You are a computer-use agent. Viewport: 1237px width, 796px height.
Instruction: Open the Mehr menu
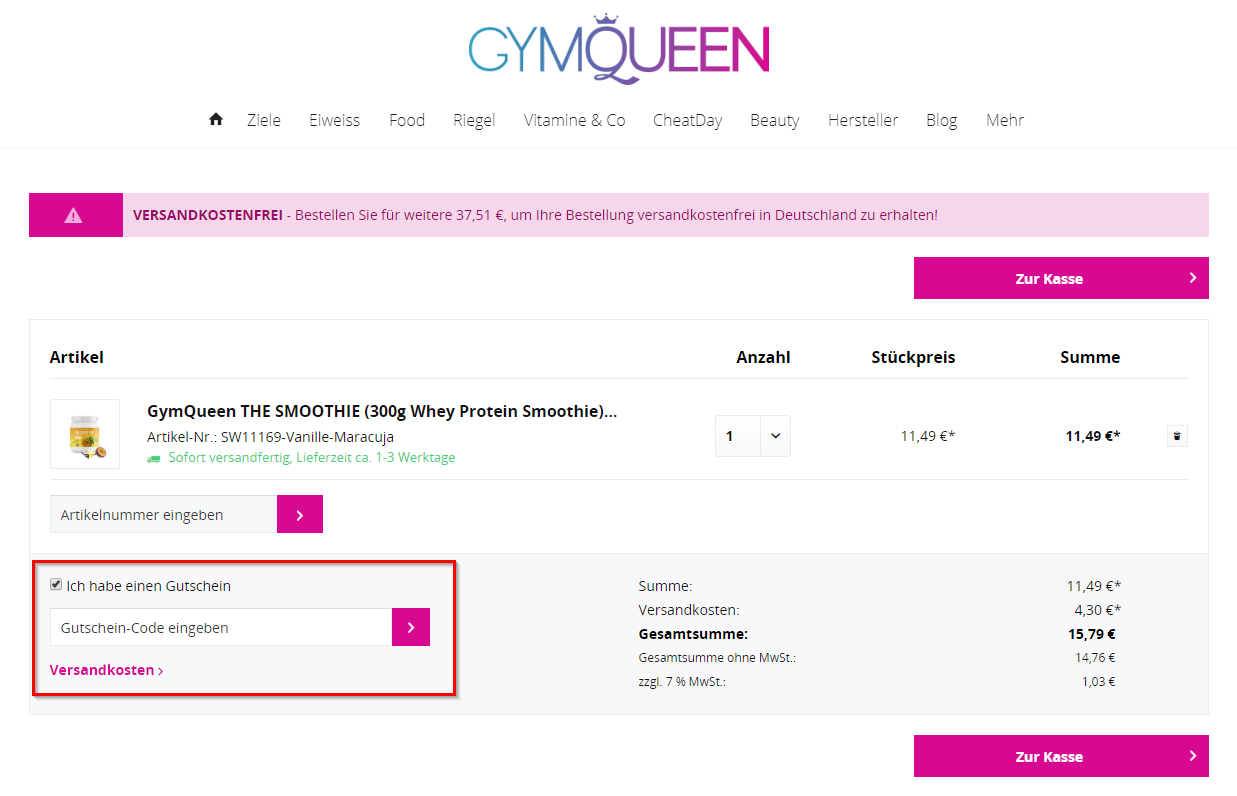[1005, 120]
